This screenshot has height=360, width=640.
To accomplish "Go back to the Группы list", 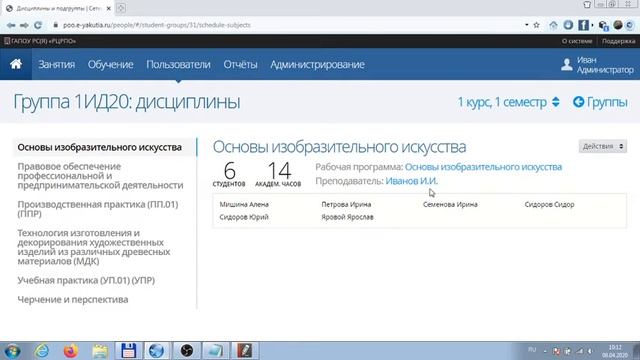I will pyautogui.click(x=607, y=102).
